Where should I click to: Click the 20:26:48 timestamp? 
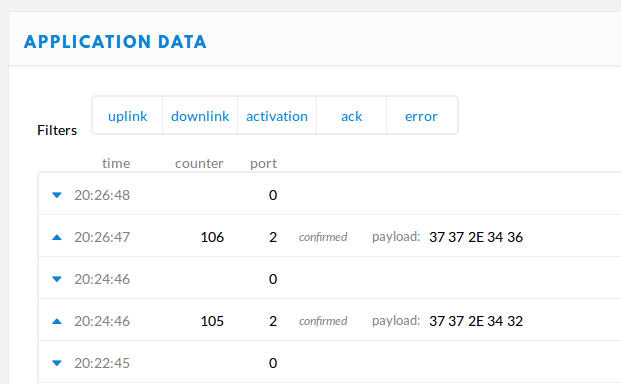pyautogui.click(x=102, y=195)
